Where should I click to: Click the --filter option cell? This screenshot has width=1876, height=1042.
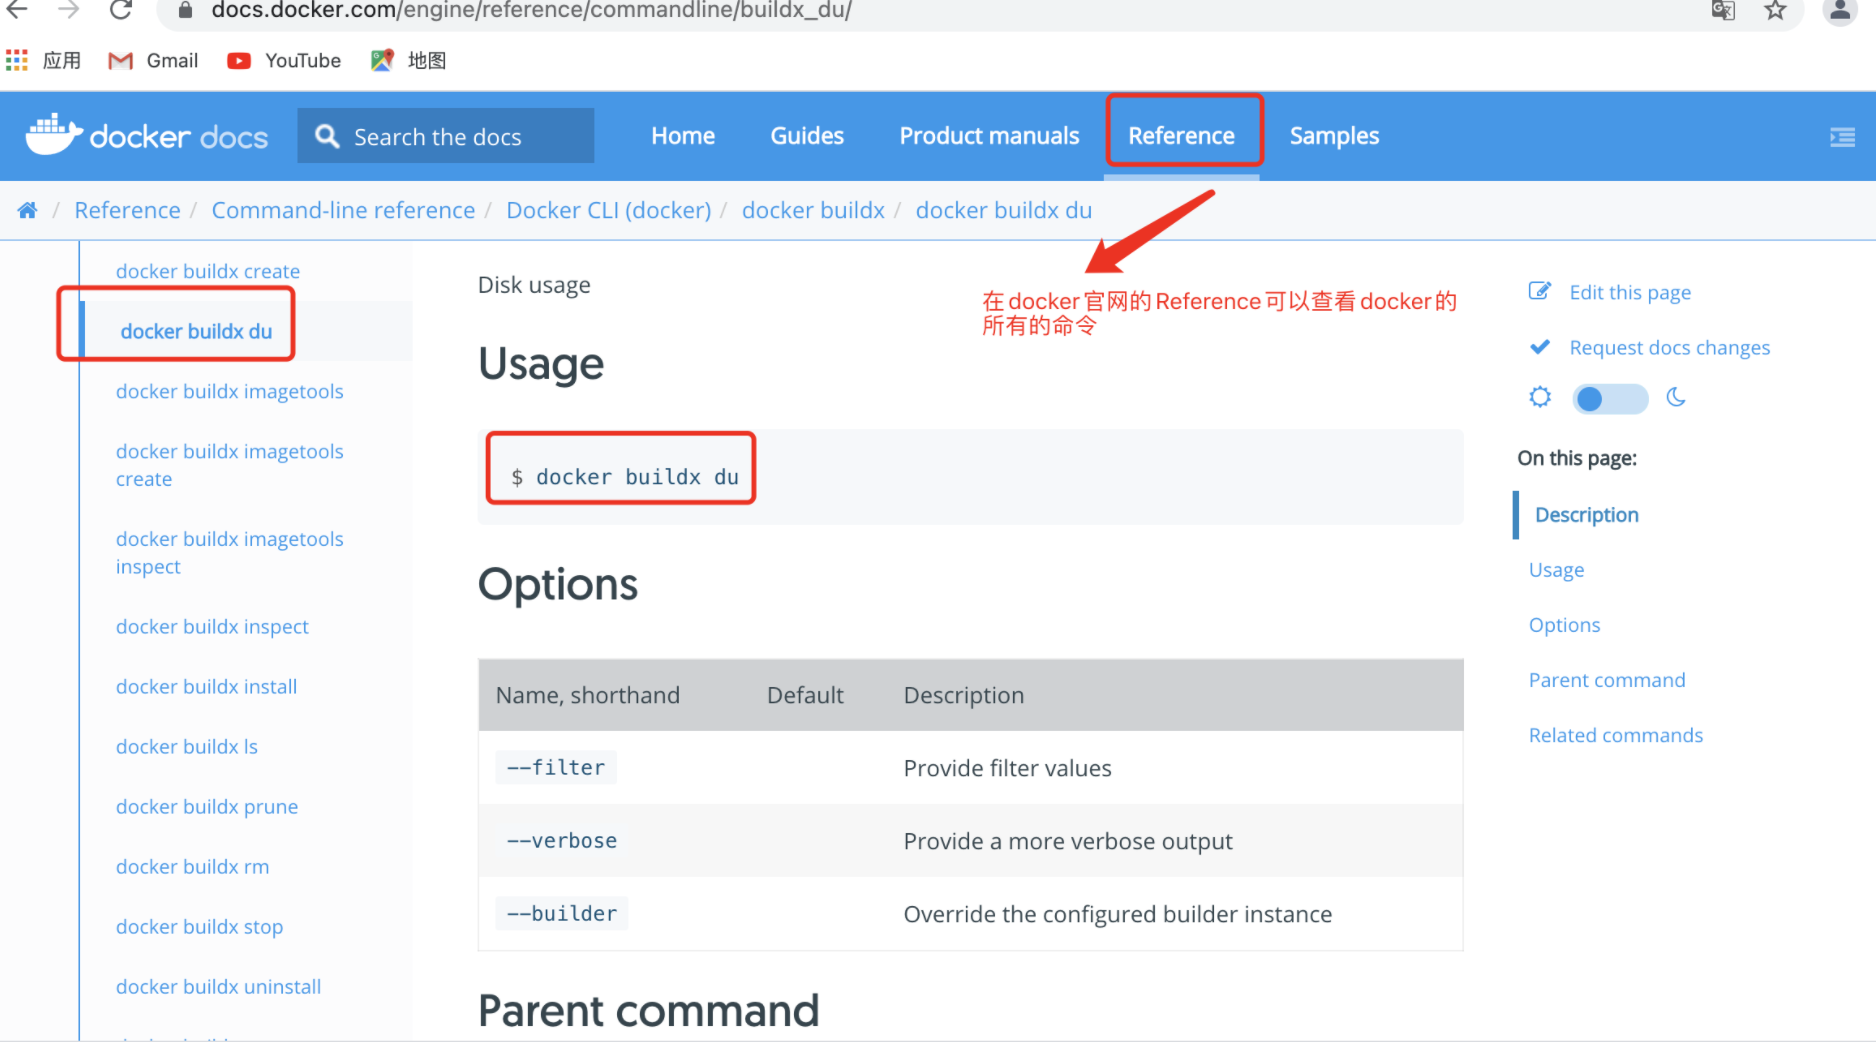[x=556, y=768]
